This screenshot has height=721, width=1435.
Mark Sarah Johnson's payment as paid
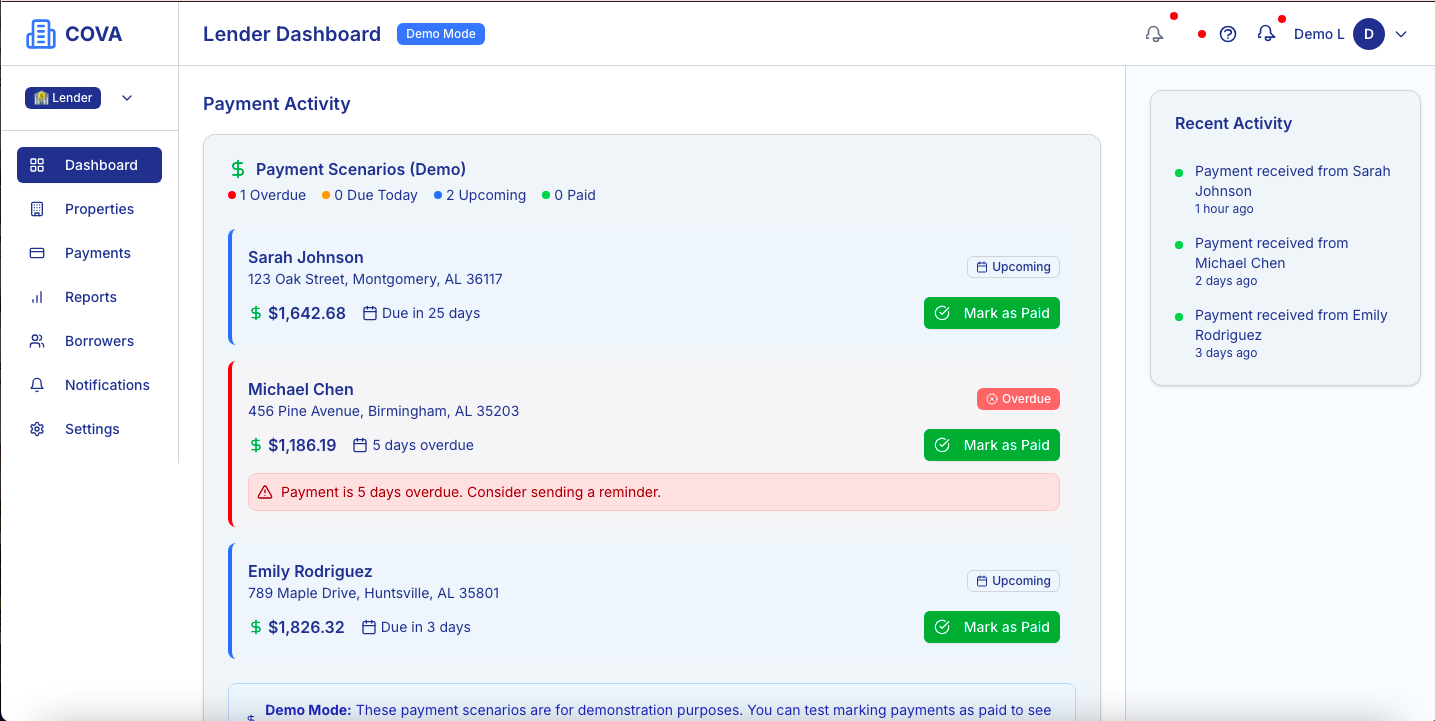click(x=991, y=312)
